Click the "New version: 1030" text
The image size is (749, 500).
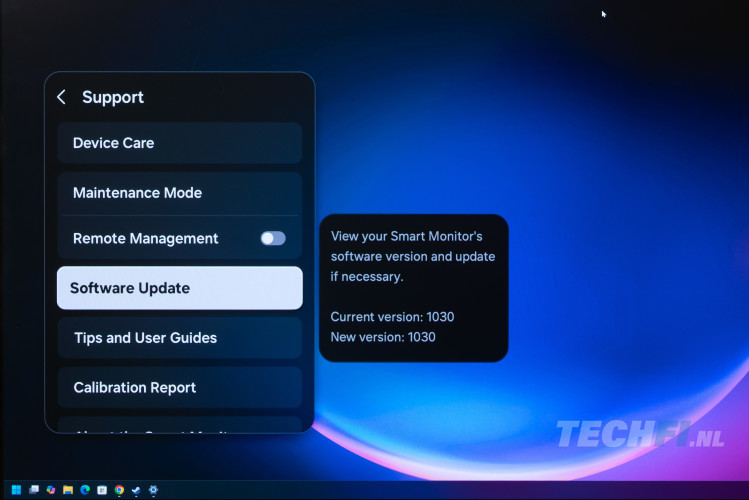[x=383, y=337]
